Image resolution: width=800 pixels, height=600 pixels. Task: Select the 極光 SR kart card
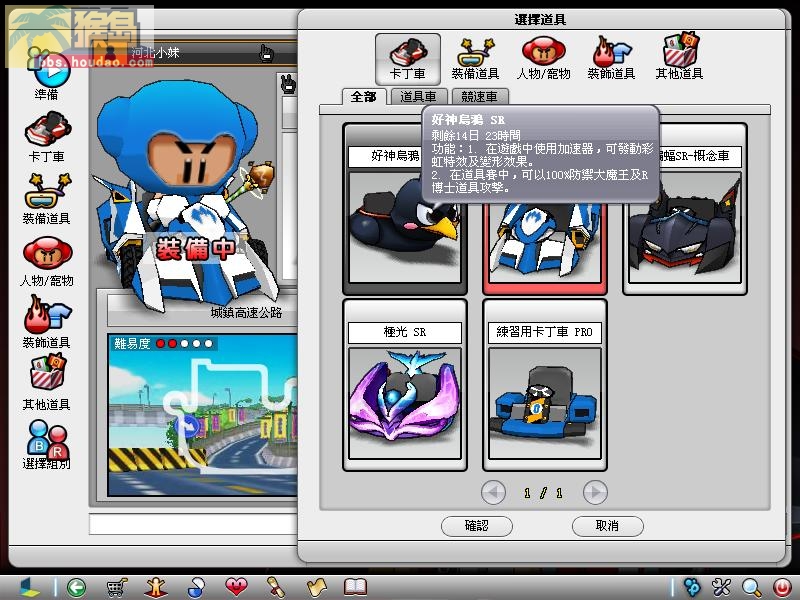pos(405,385)
